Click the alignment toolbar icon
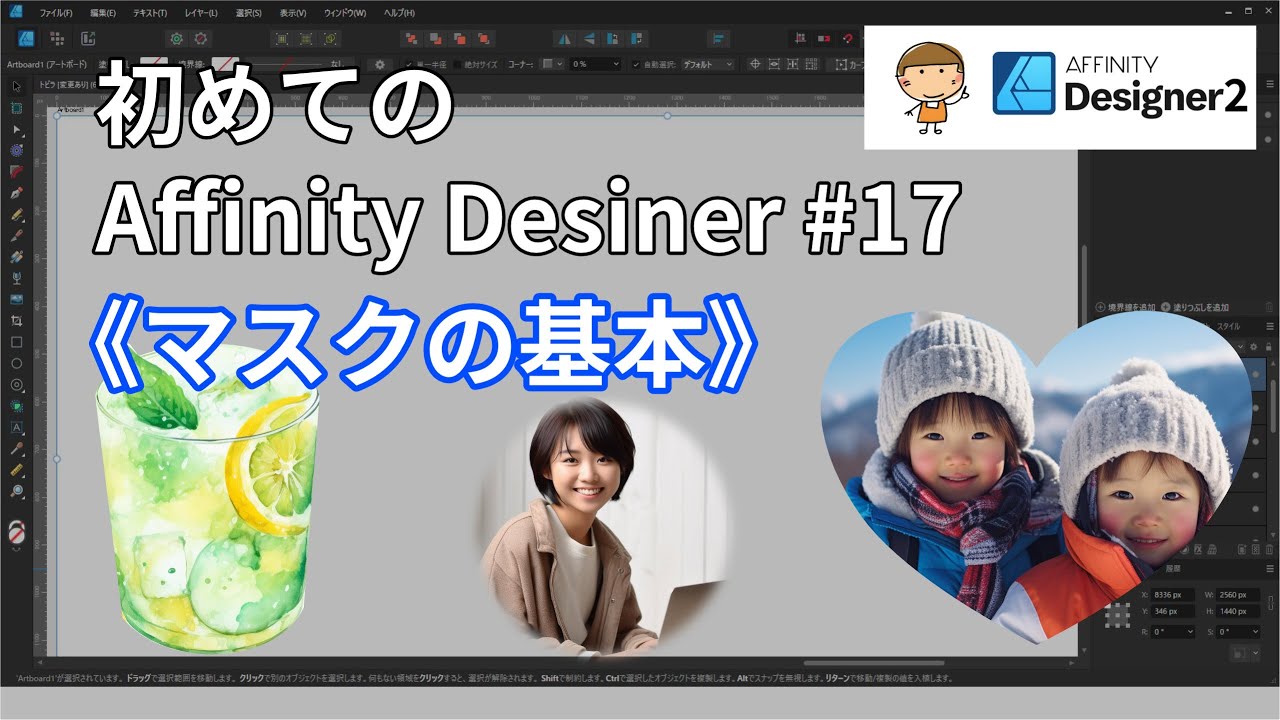Image resolution: width=1280 pixels, height=720 pixels. click(x=717, y=39)
